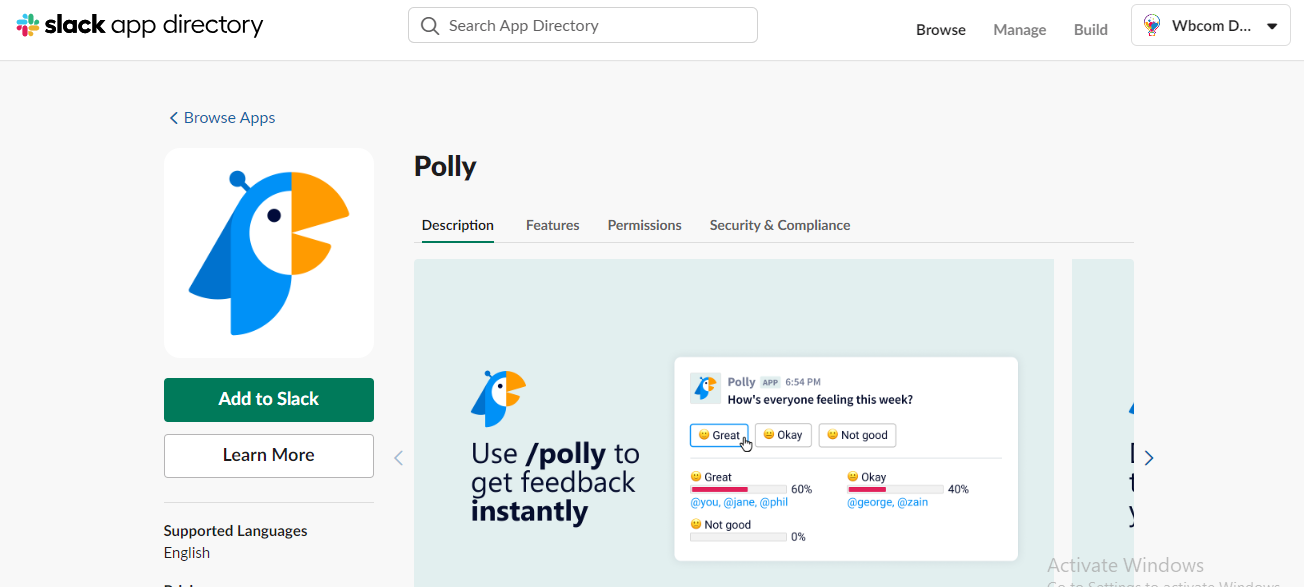Go back via Browse Apps link

point(229,117)
